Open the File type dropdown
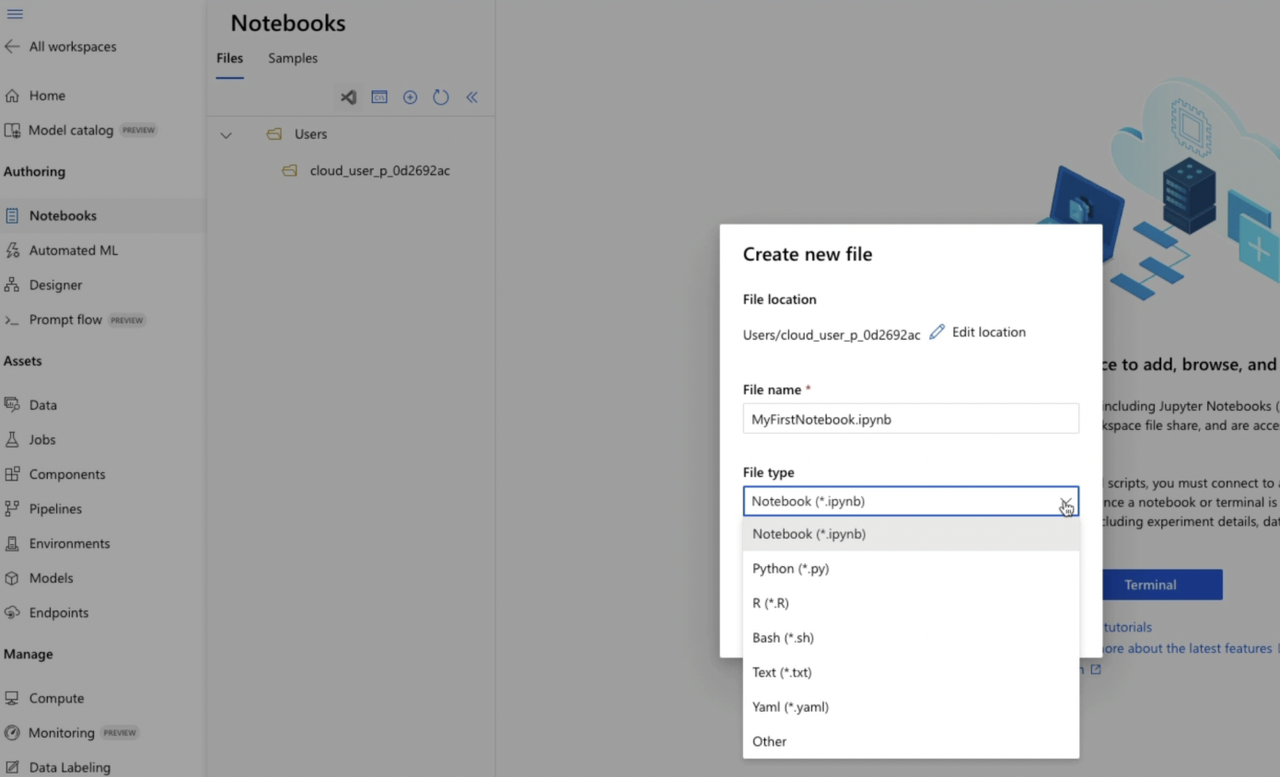1280x777 pixels. (1064, 501)
